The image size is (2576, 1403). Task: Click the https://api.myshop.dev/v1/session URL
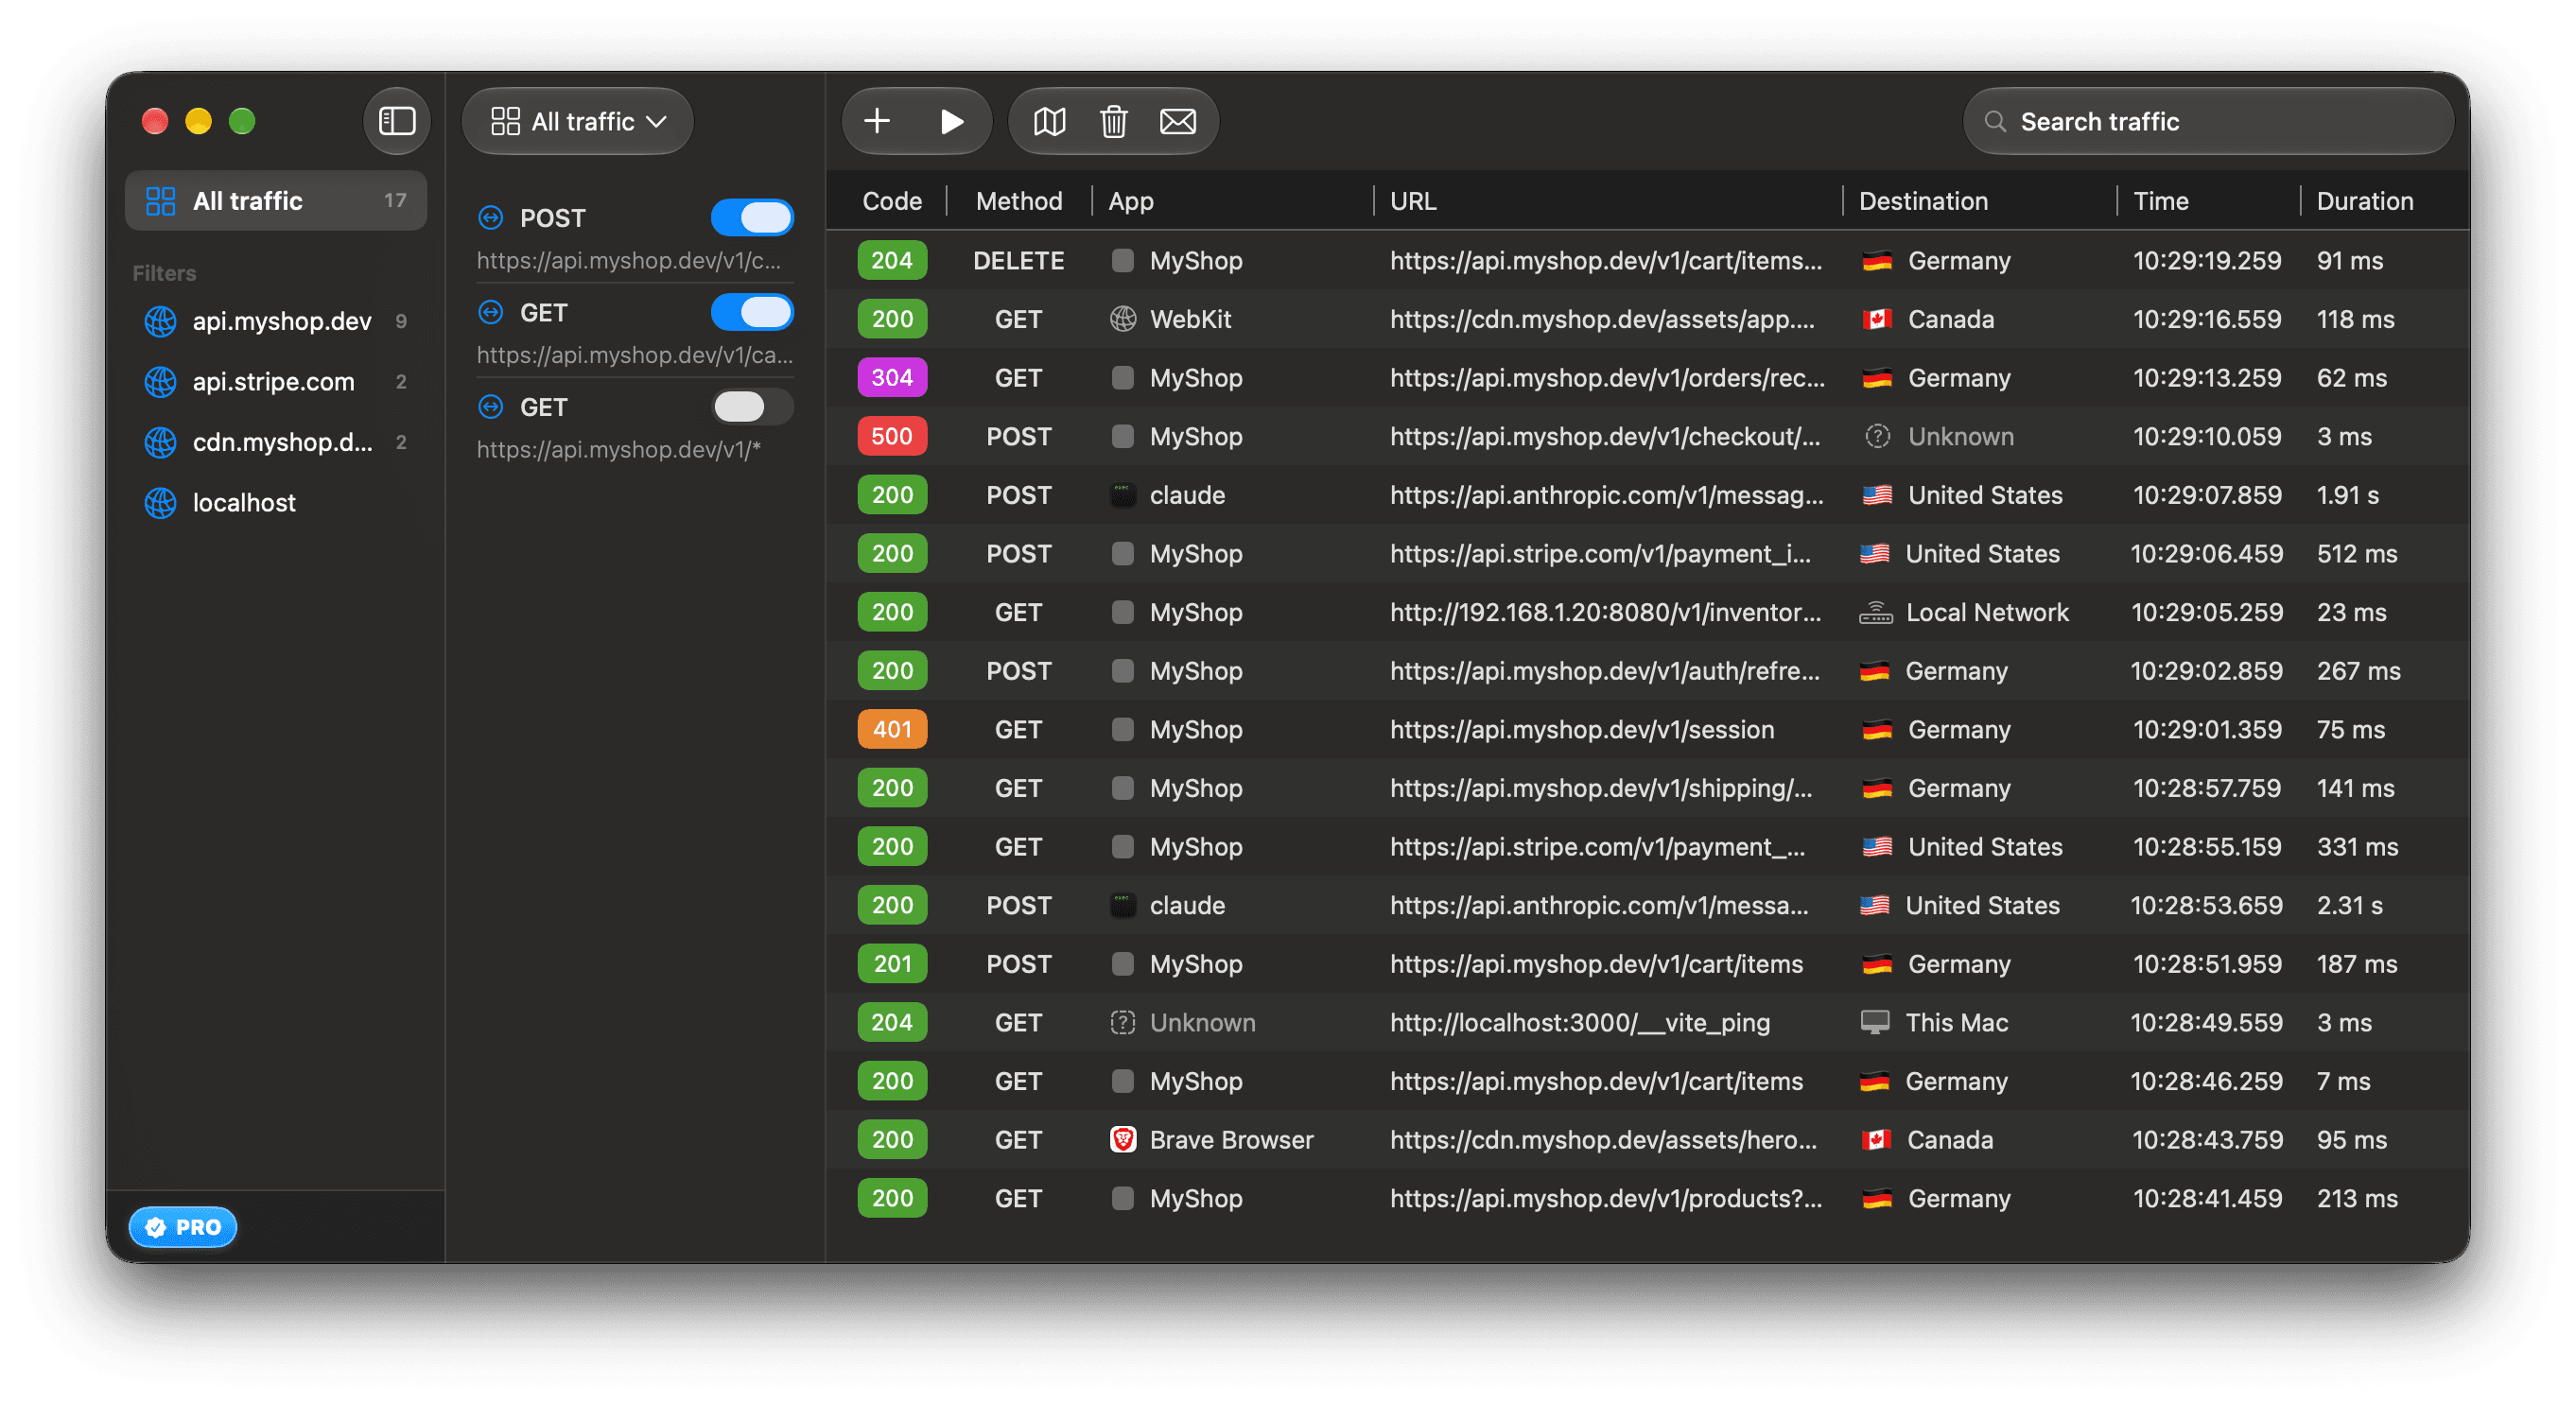1581,729
